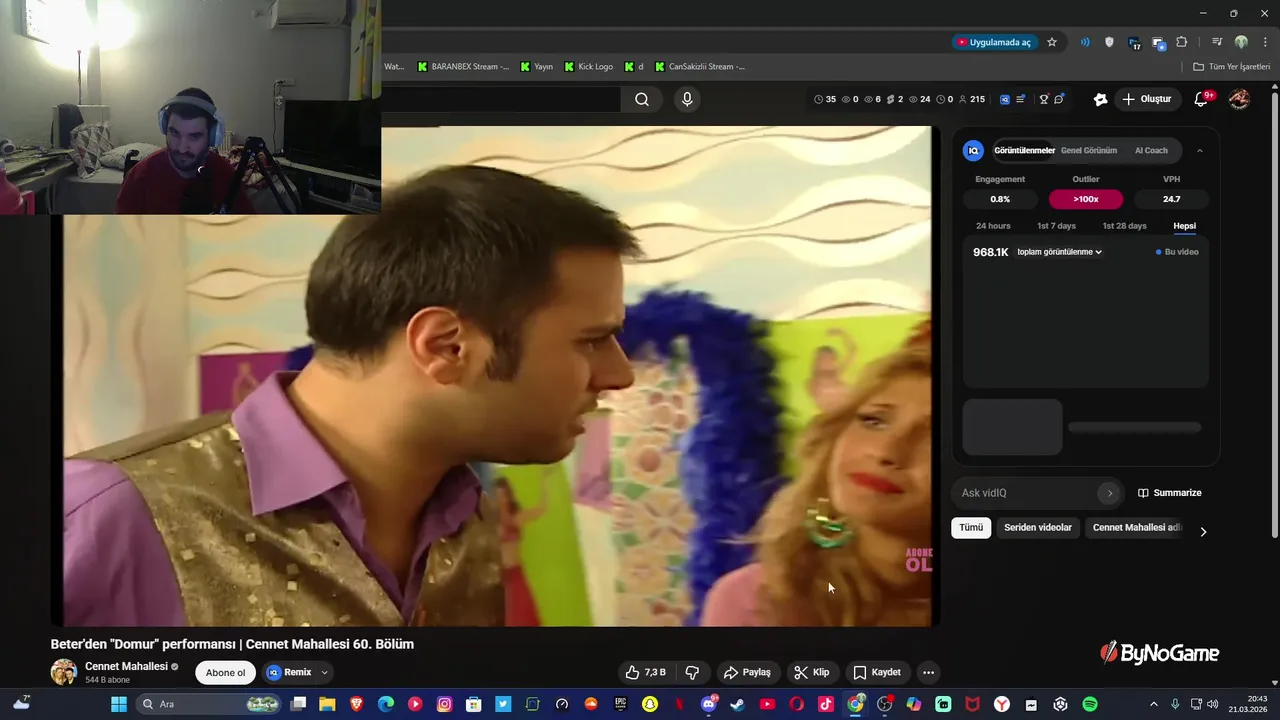The width and height of the screenshot is (1280, 720).
Task: Open BARANBEX Stream bookmark
Action: (x=463, y=66)
